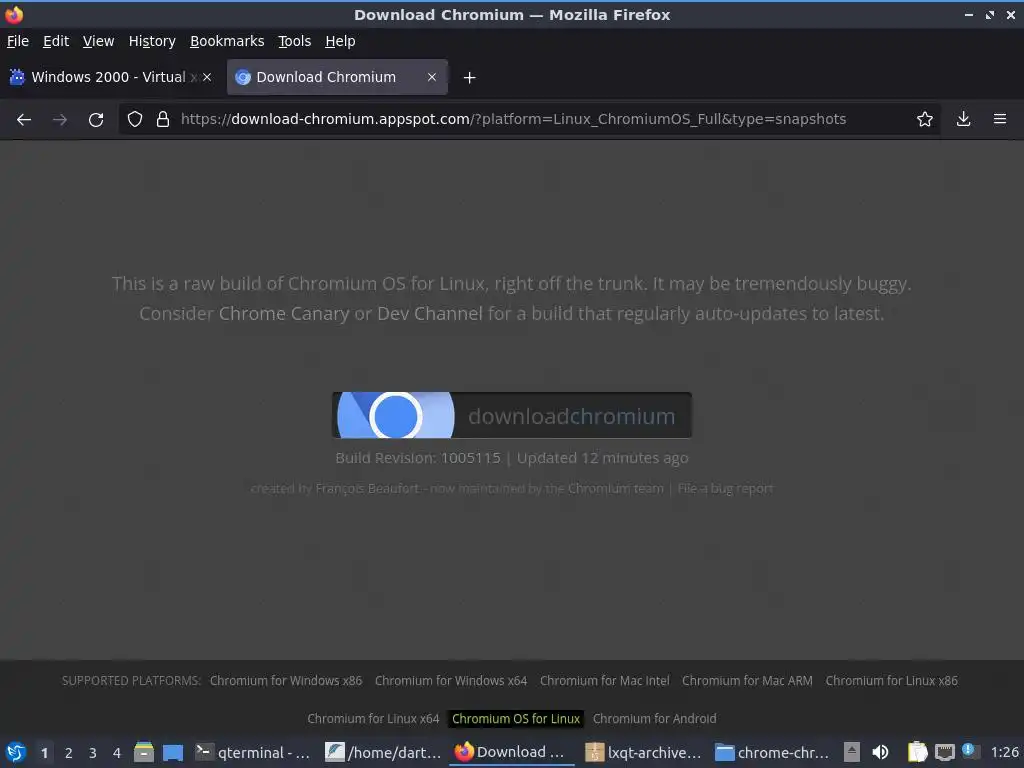This screenshot has height=768, width=1024.
Task: Switch to the chrome-chr... folder taskbar window
Action: point(773,752)
